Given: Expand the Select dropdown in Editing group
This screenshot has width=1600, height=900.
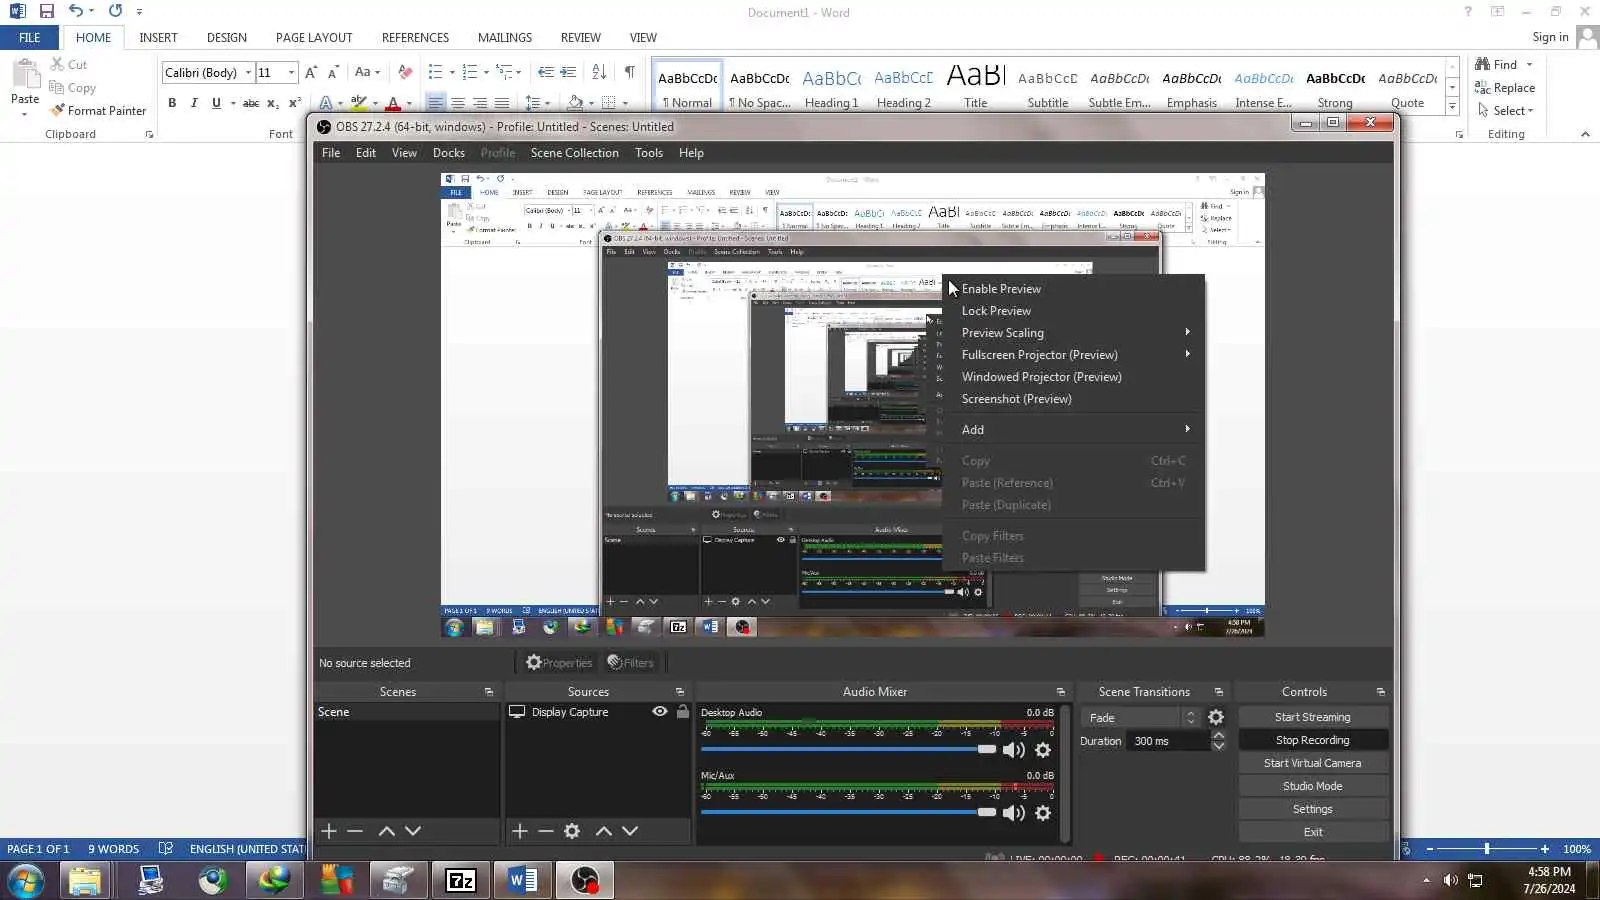Looking at the screenshot, I should pyautogui.click(x=1505, y=110).
